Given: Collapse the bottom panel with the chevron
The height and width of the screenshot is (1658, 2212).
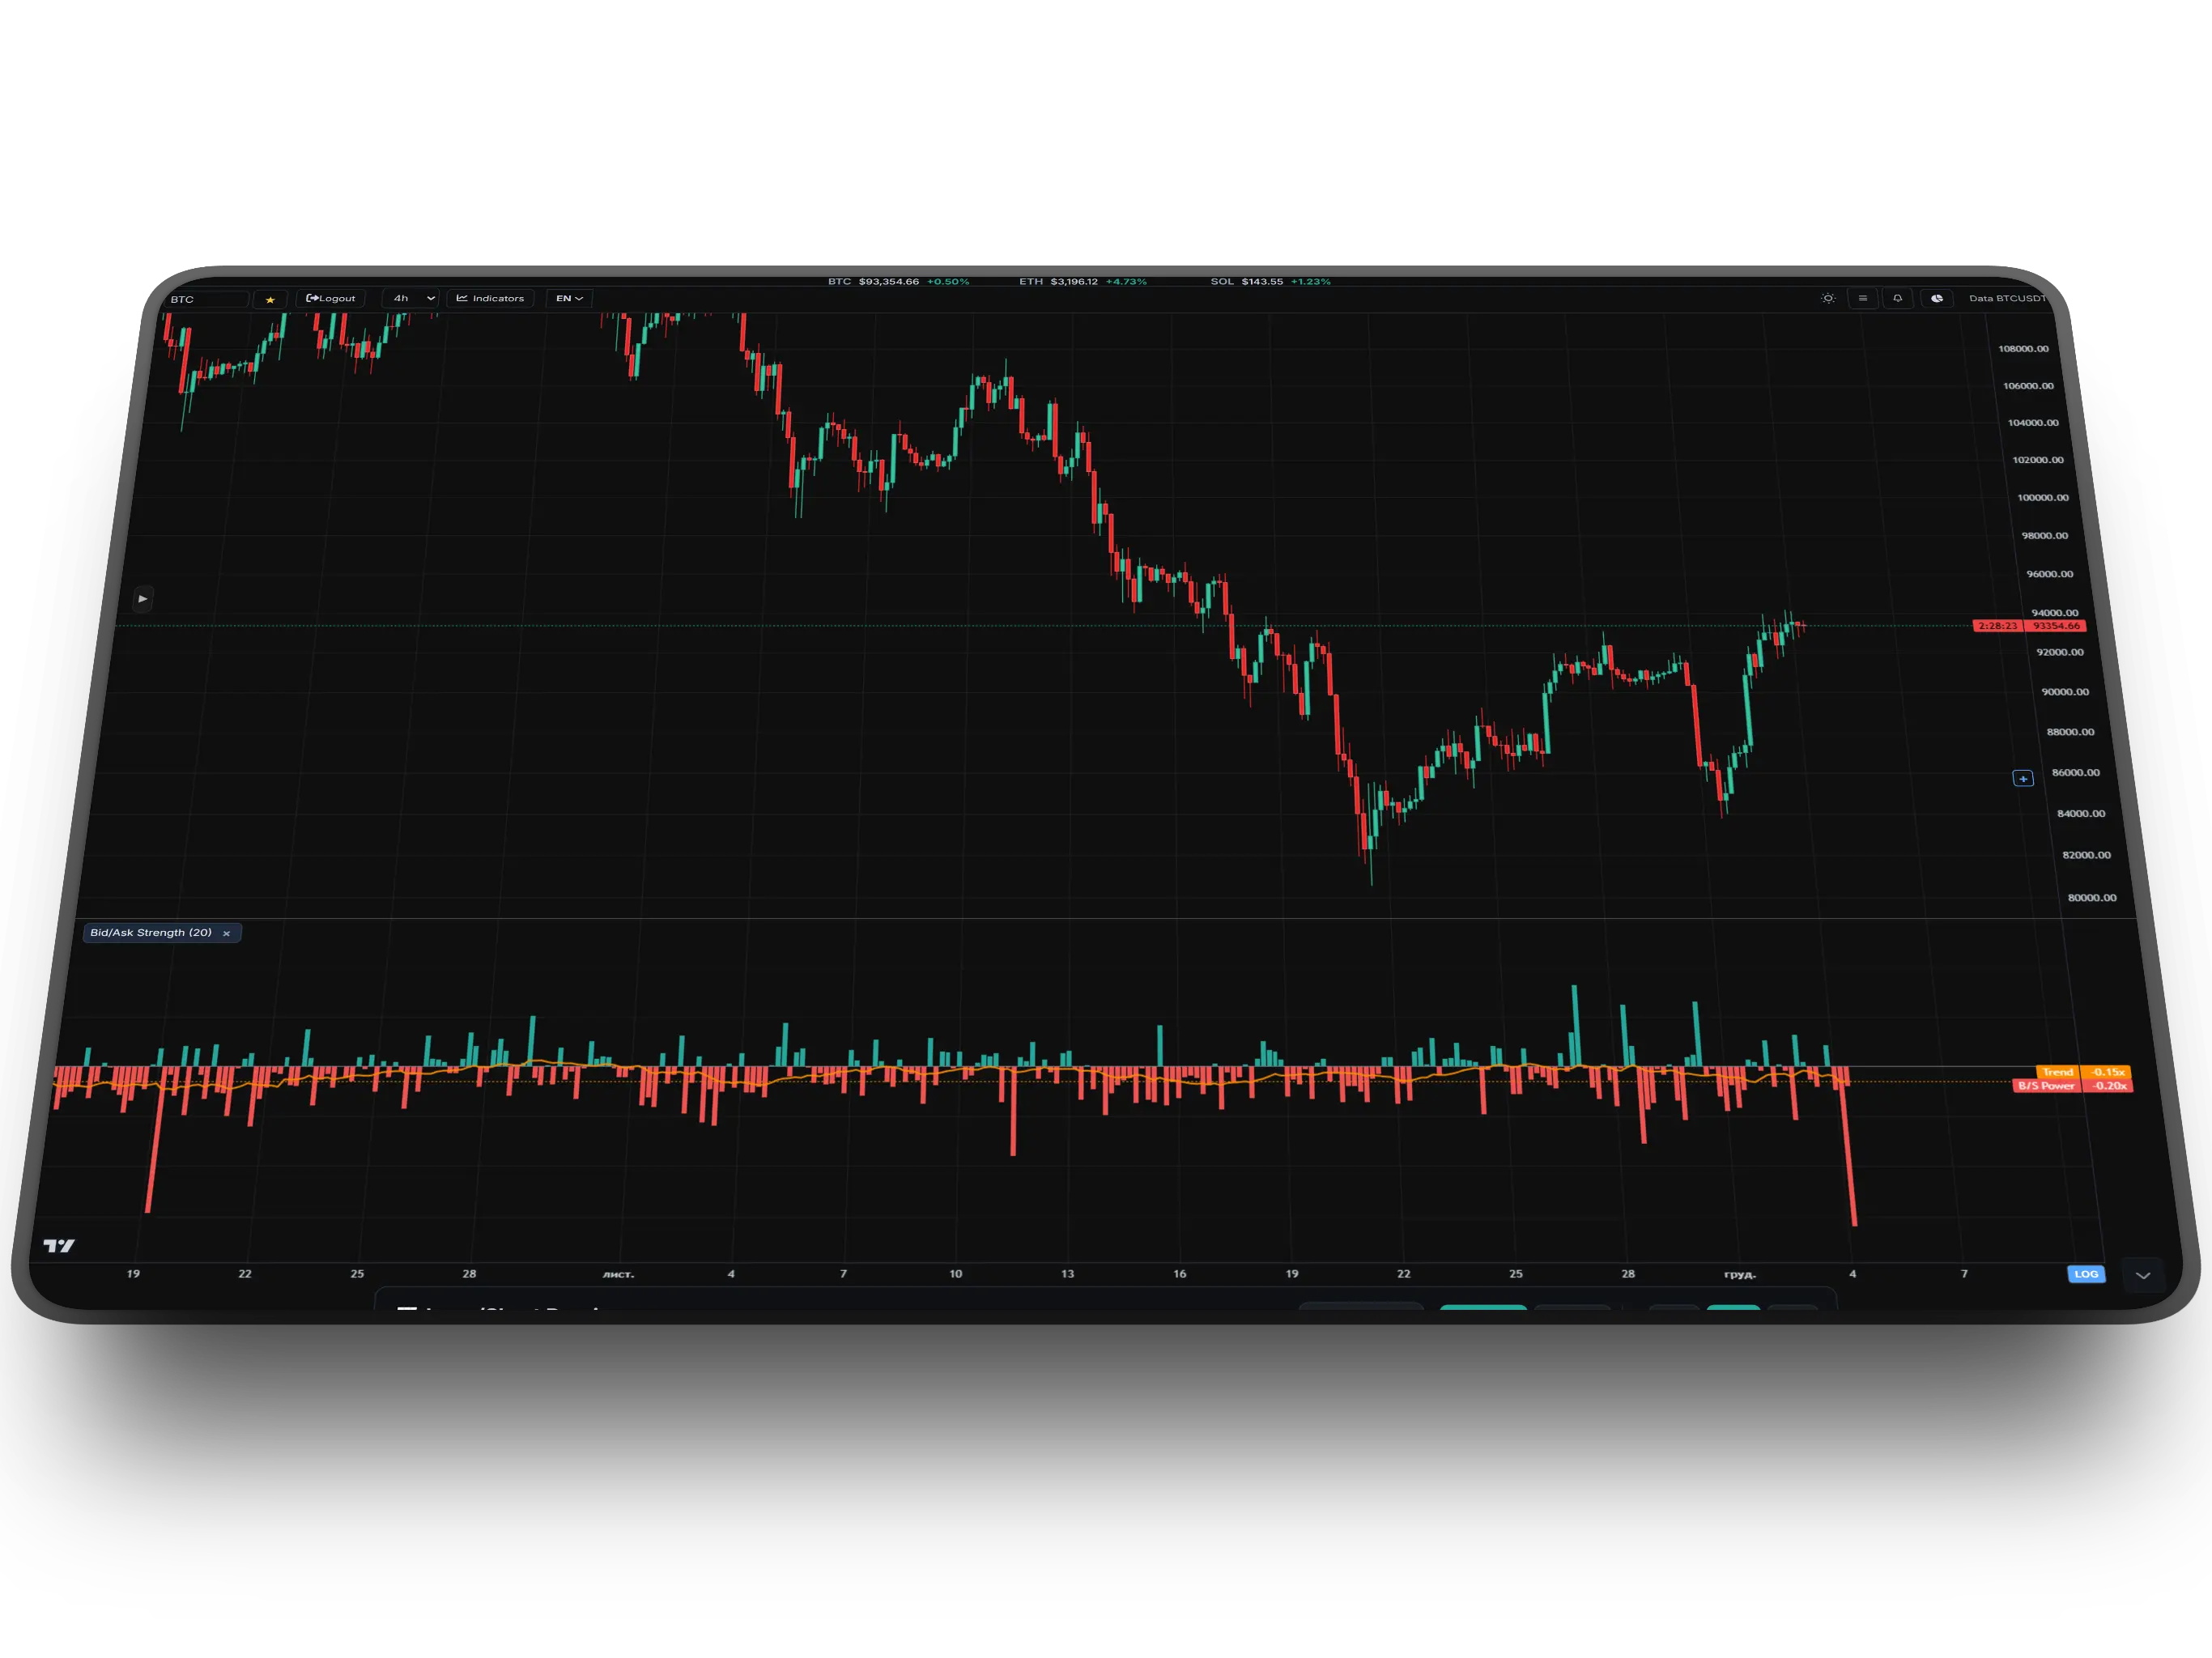Looking at the screenshot, I should point(2143,1275).
